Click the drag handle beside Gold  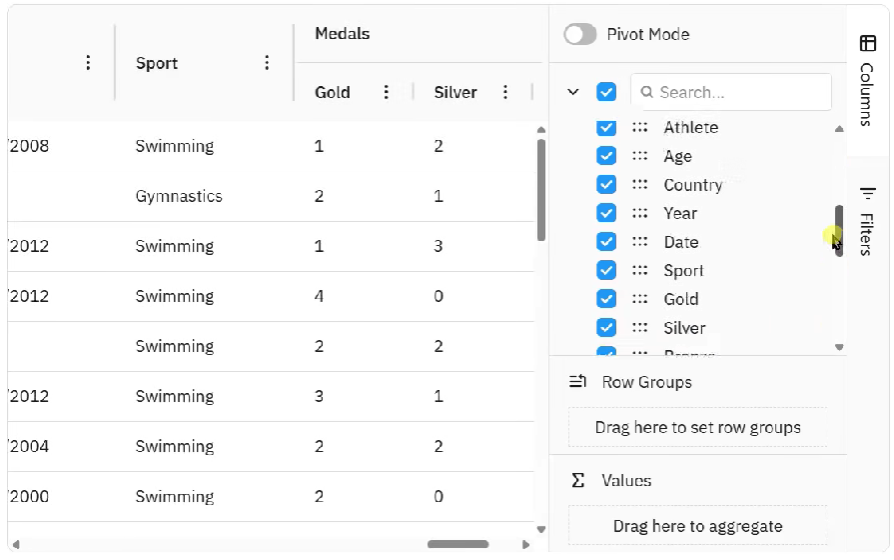tap(639, 299)
